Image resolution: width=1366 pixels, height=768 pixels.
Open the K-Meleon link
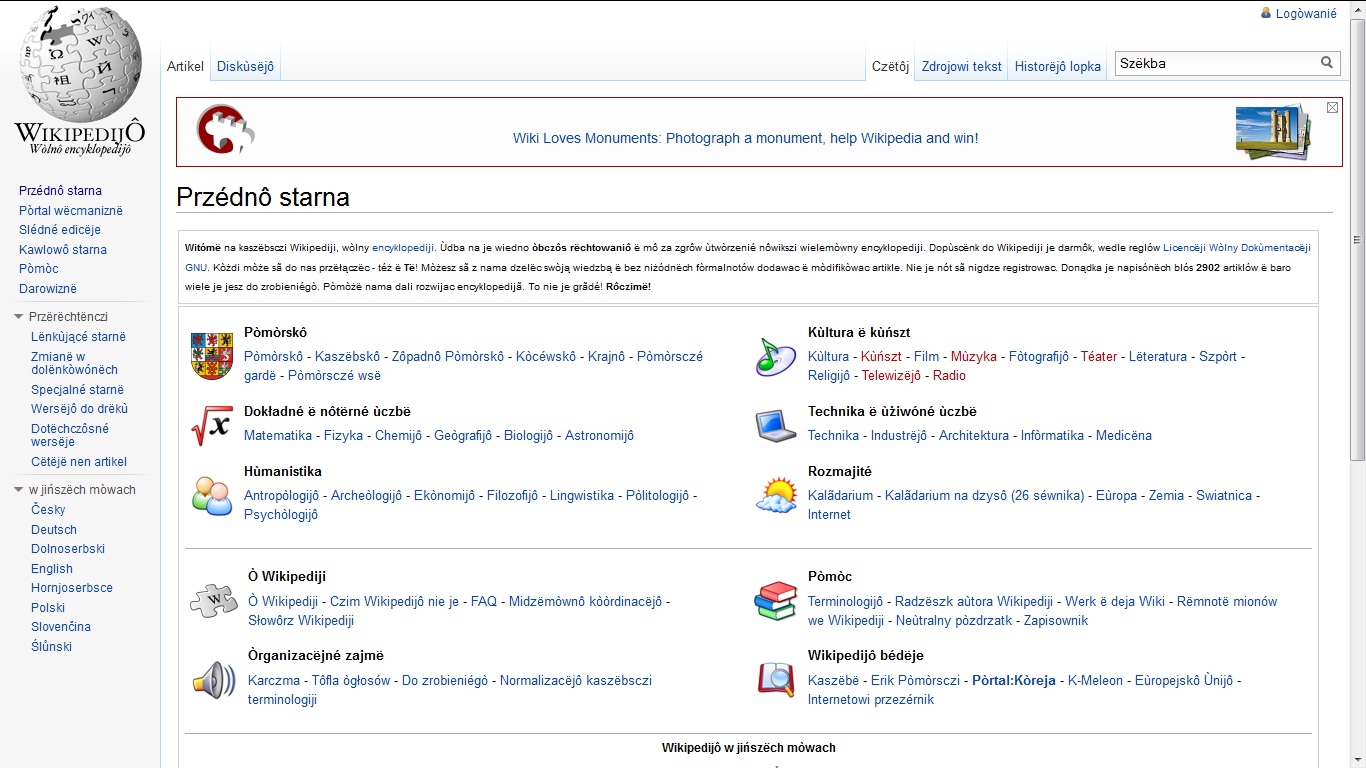pos(1095,681)
